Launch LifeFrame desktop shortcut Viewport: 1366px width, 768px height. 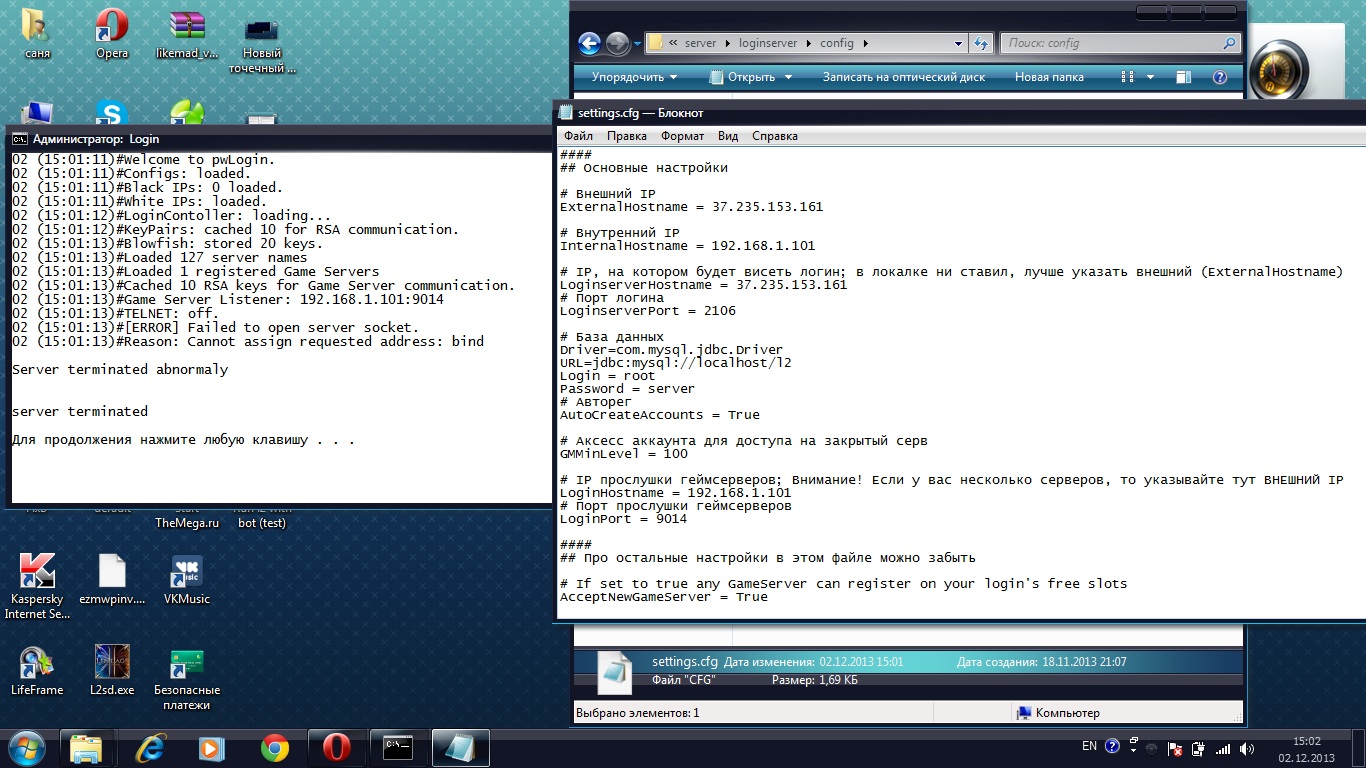pyautogui.click(x=37, y=671)
